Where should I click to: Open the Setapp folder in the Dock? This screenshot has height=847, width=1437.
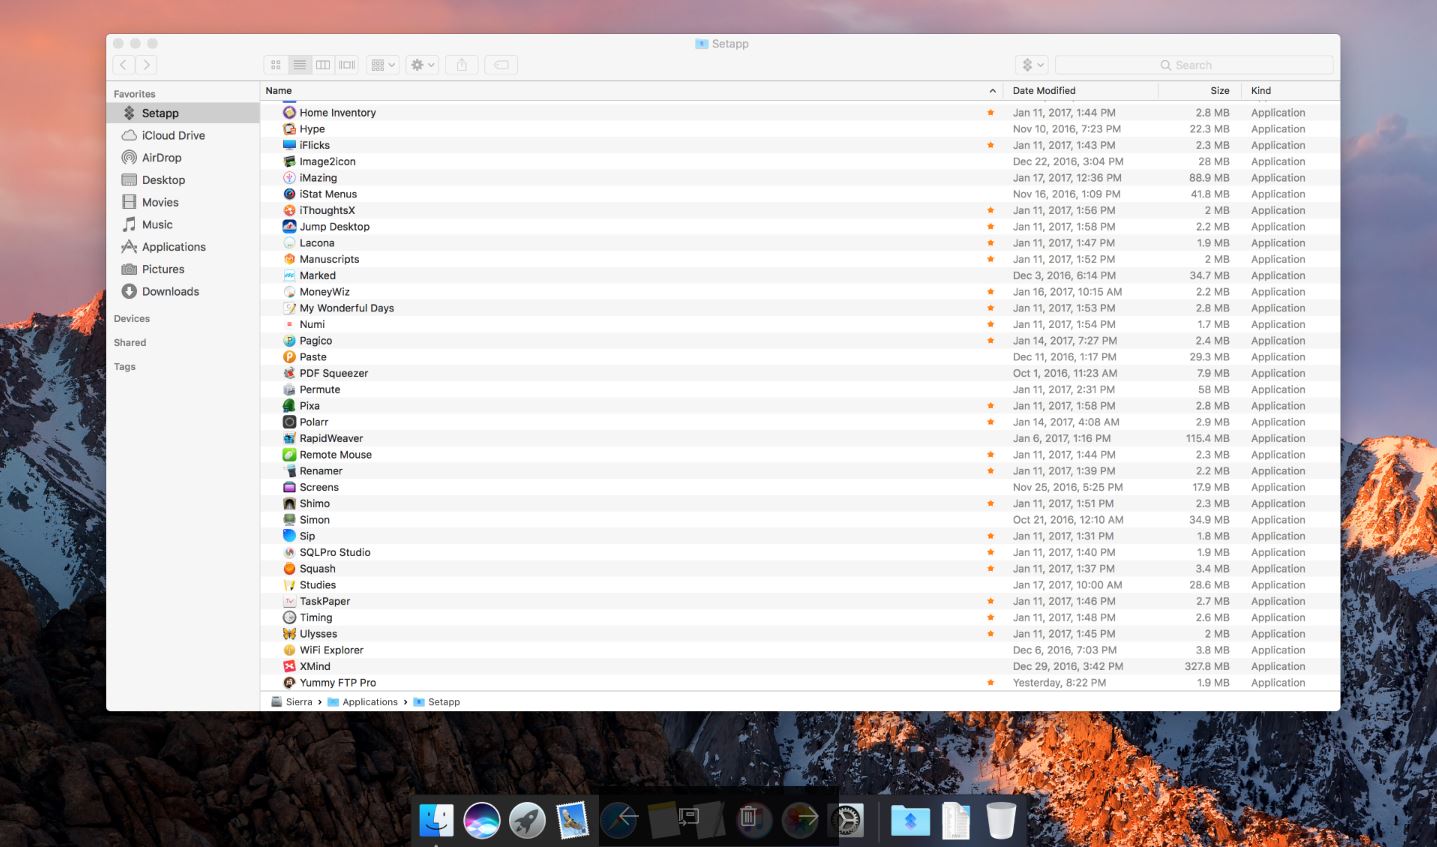[910, 820]
